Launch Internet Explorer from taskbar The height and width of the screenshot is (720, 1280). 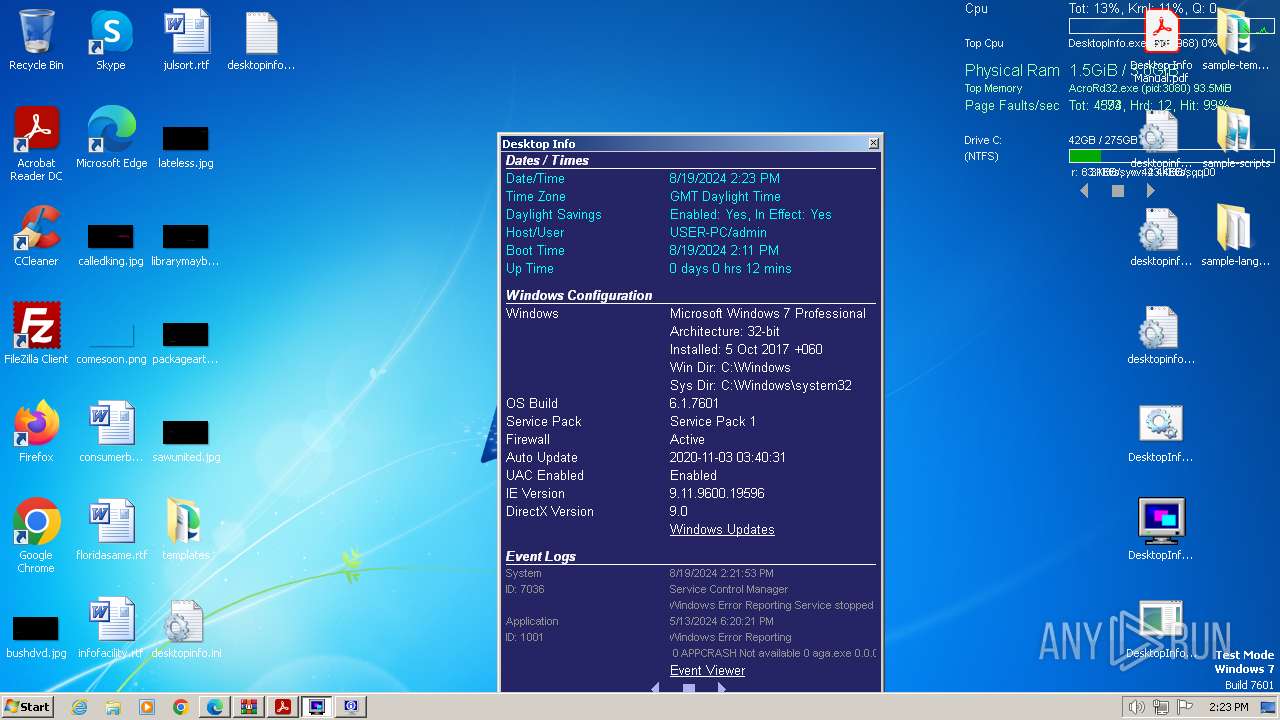pyautogui.click(x=80, y=707)
